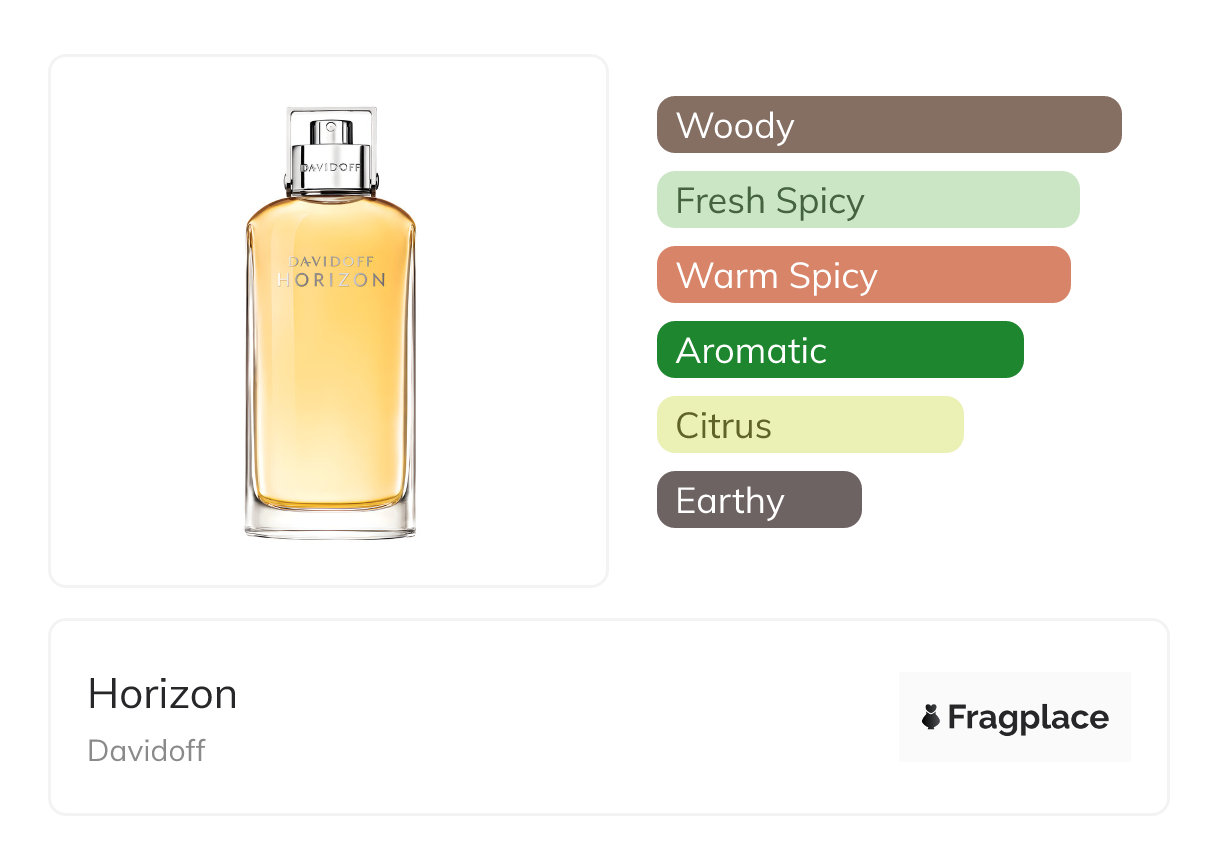Image resolution: width=1218 pixels, height=864 pixels.
Task: Choose the Warm Spicy accord bar
Action: pos(863,275)
